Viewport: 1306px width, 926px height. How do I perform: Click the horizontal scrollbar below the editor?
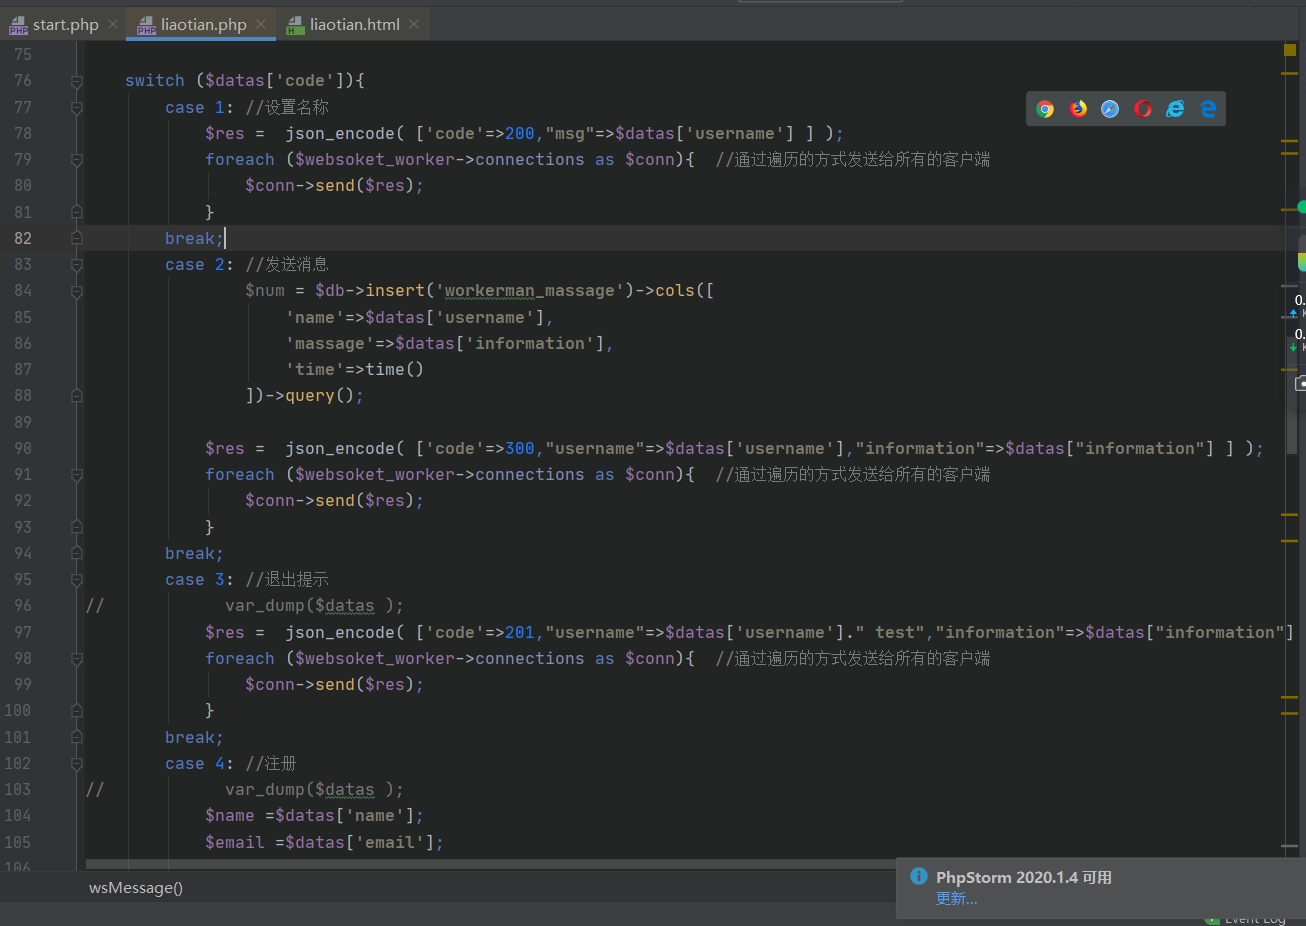pyautogui.click(x=480, y=863)
